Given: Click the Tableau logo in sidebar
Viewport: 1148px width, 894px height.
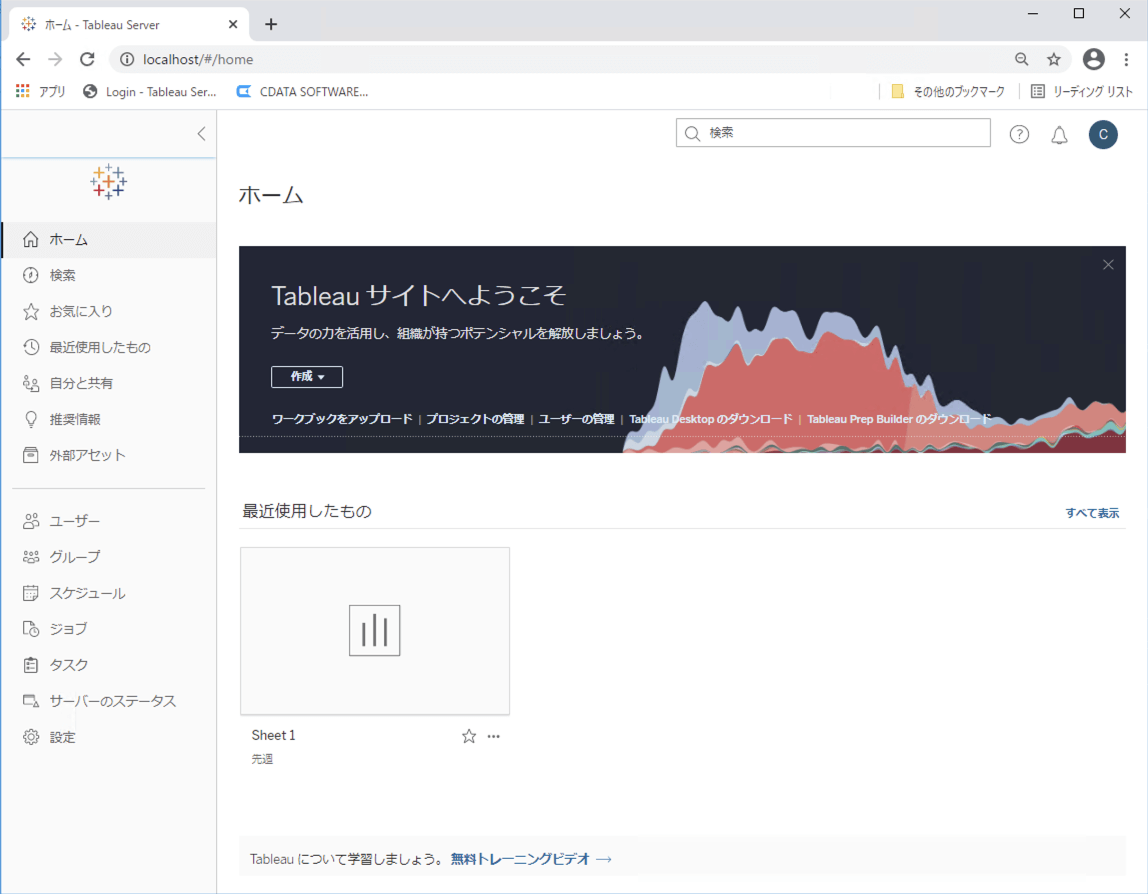Looking at the screenshot, I should pos(108,182).
